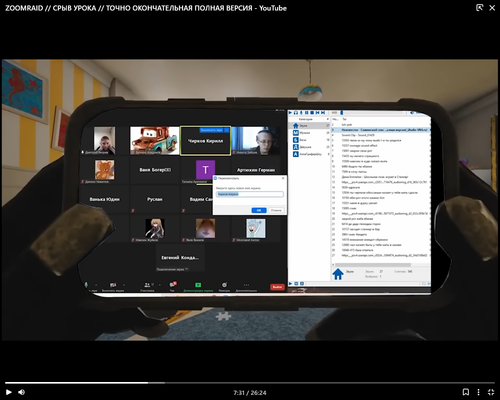Select the 'Sound Clip - Sound' list row
Image resolution: width=500 pixels, height=400 pixels.
[x=380, y=135]
